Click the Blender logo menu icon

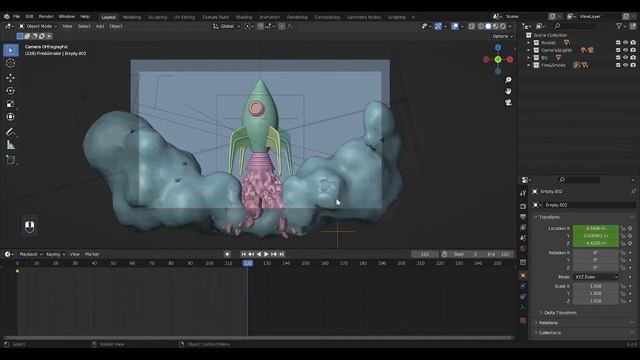click(x=7, y=17)
